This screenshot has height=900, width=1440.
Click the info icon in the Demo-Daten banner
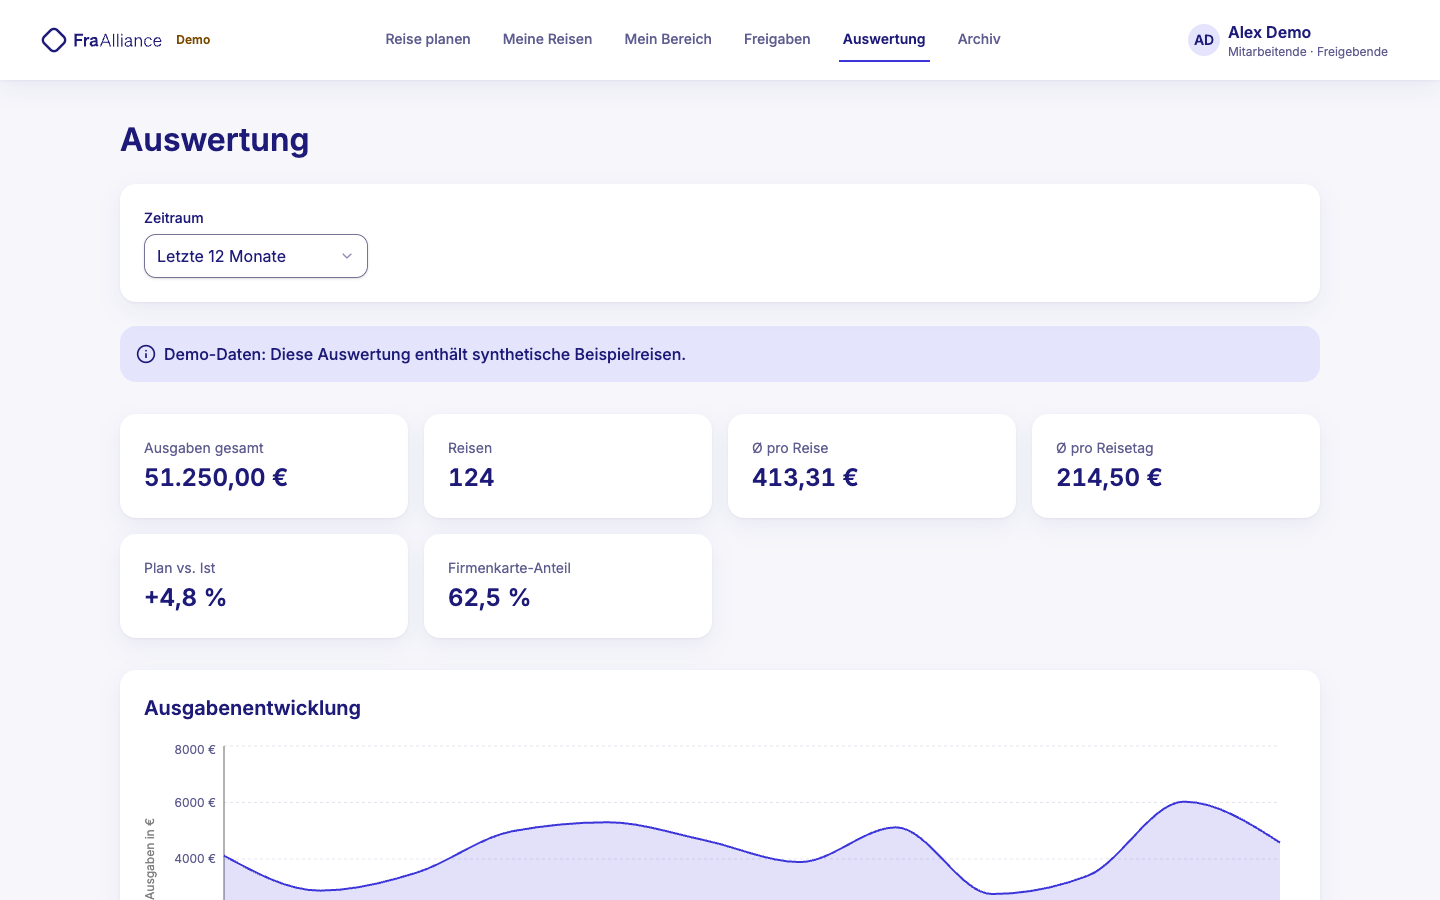(x=146, y=354)
